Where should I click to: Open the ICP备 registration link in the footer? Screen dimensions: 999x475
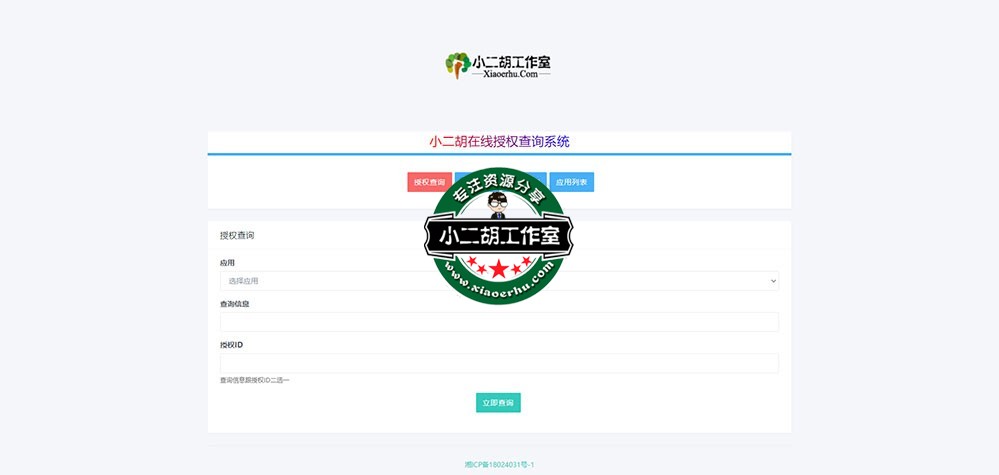tap(499, 464)
